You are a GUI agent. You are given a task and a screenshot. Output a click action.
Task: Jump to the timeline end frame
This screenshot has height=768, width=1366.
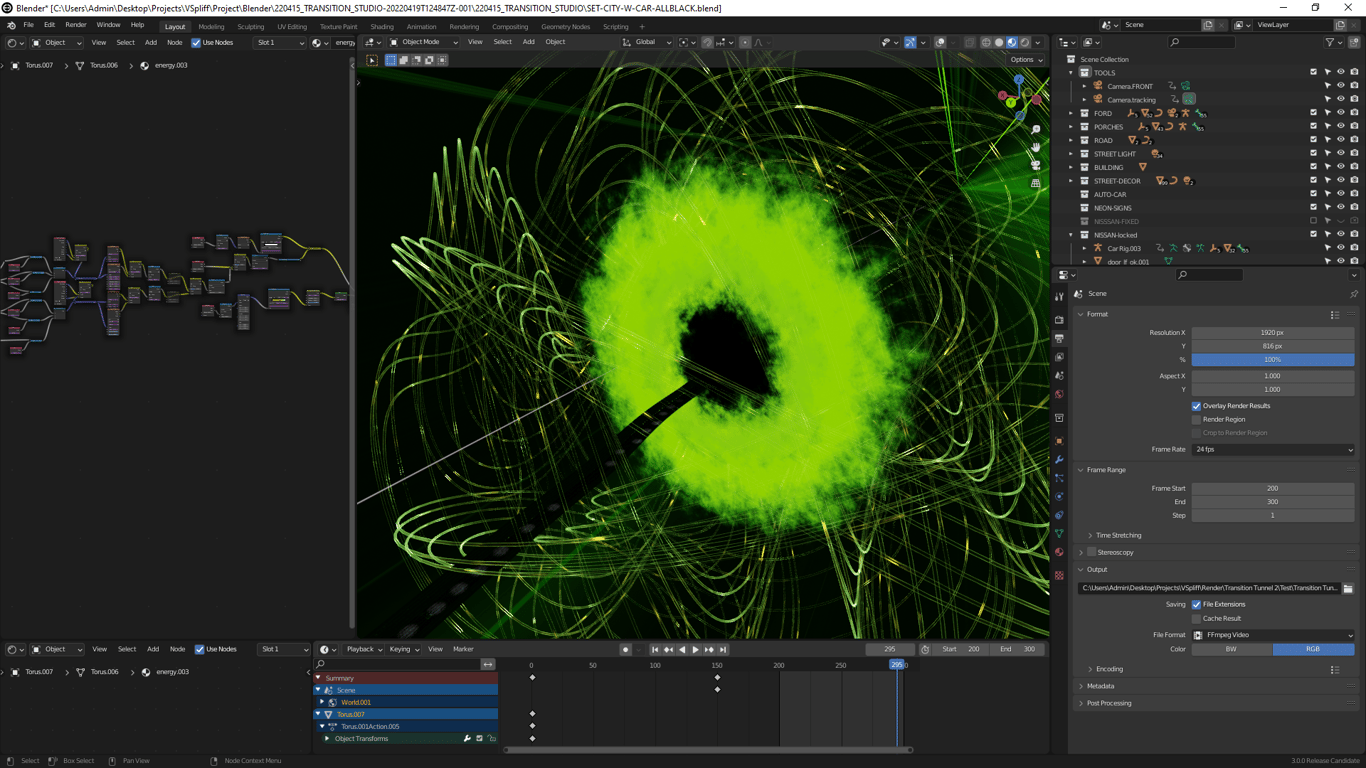(723, 650)
